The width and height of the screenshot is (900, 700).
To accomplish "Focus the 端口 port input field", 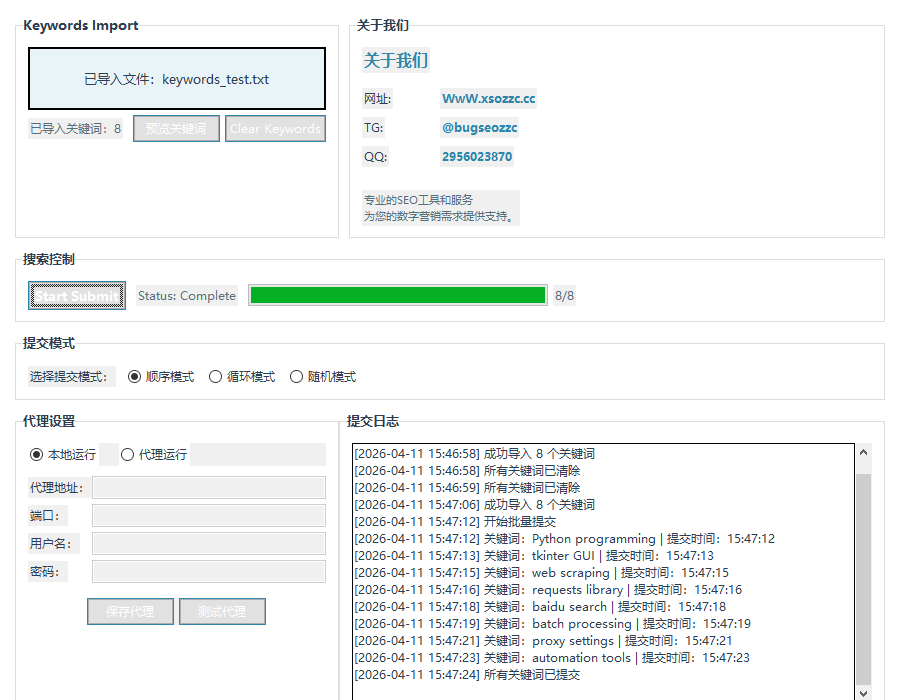I will 208,516.
